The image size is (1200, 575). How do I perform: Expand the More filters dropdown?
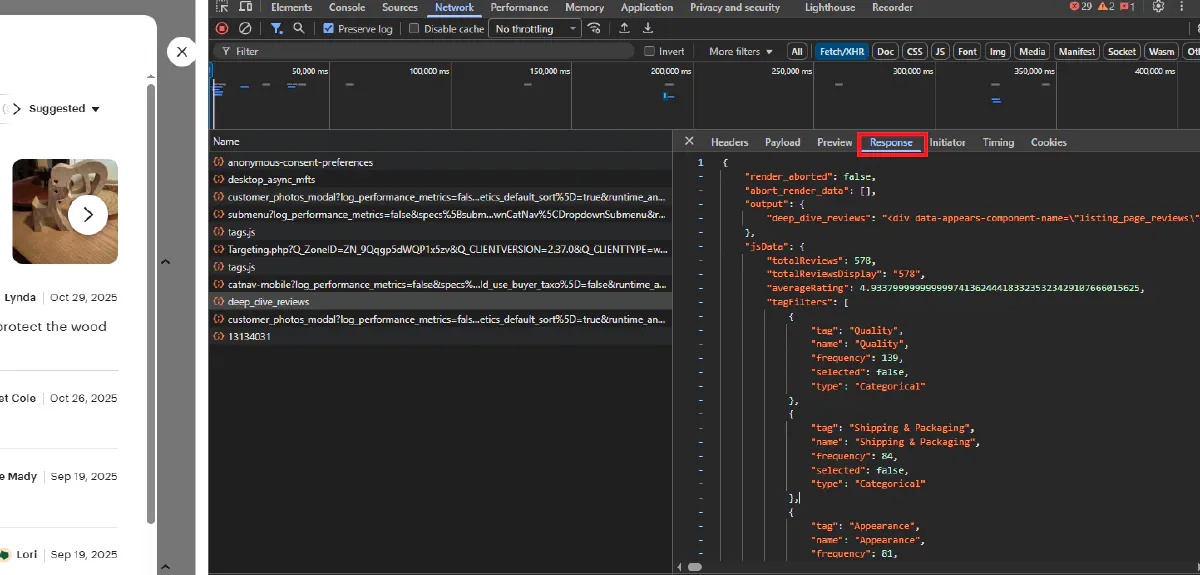(x=741, y=51)
